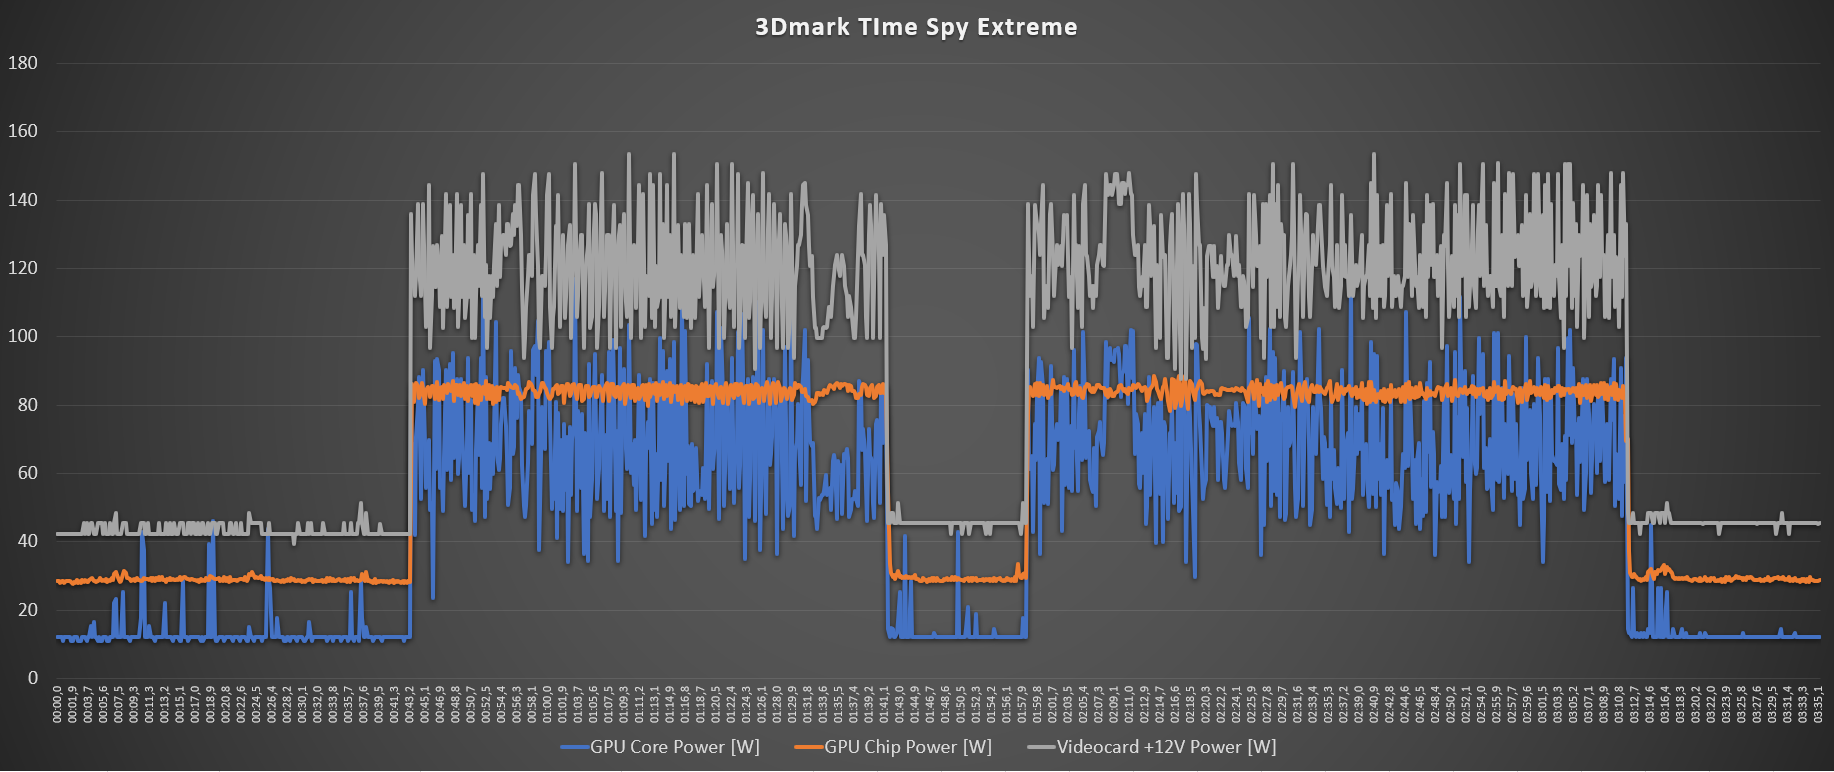Viewport: 1834px width, 772px height.
Task: Click the 01:00,0 time axis label
Action: pyautogui.click(x=547, y=704)
